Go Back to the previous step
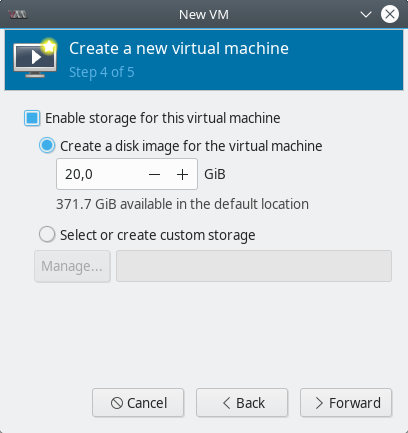408x433 pixels. [x=242, y=403]
